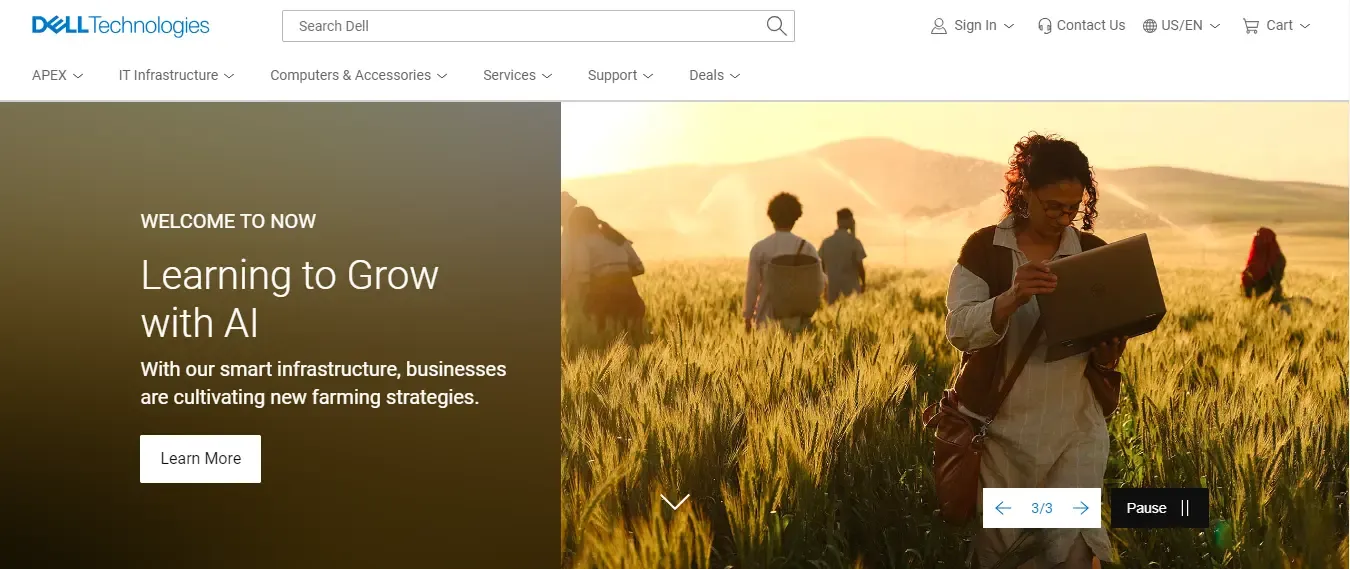Image resolution: width=1350 pixels, height=569 pixels.
Task: Click the Learn More button
Action: (200, 459)
